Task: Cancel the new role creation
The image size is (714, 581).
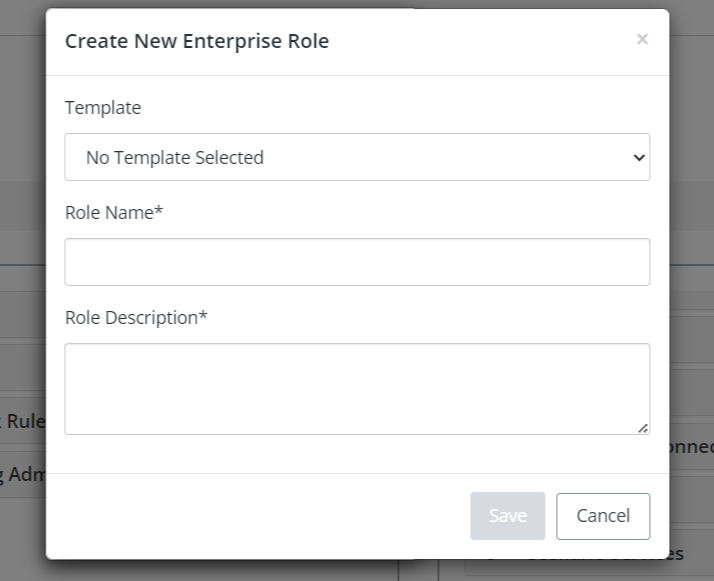Action: (603, 516)
